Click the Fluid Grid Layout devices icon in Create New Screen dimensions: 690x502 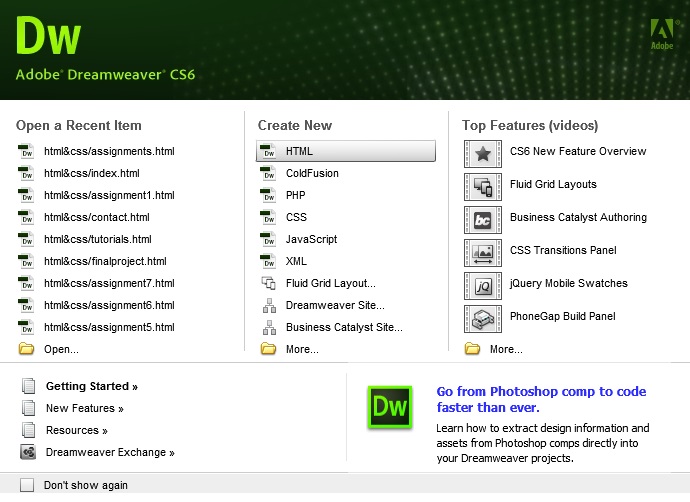(268, 283)
